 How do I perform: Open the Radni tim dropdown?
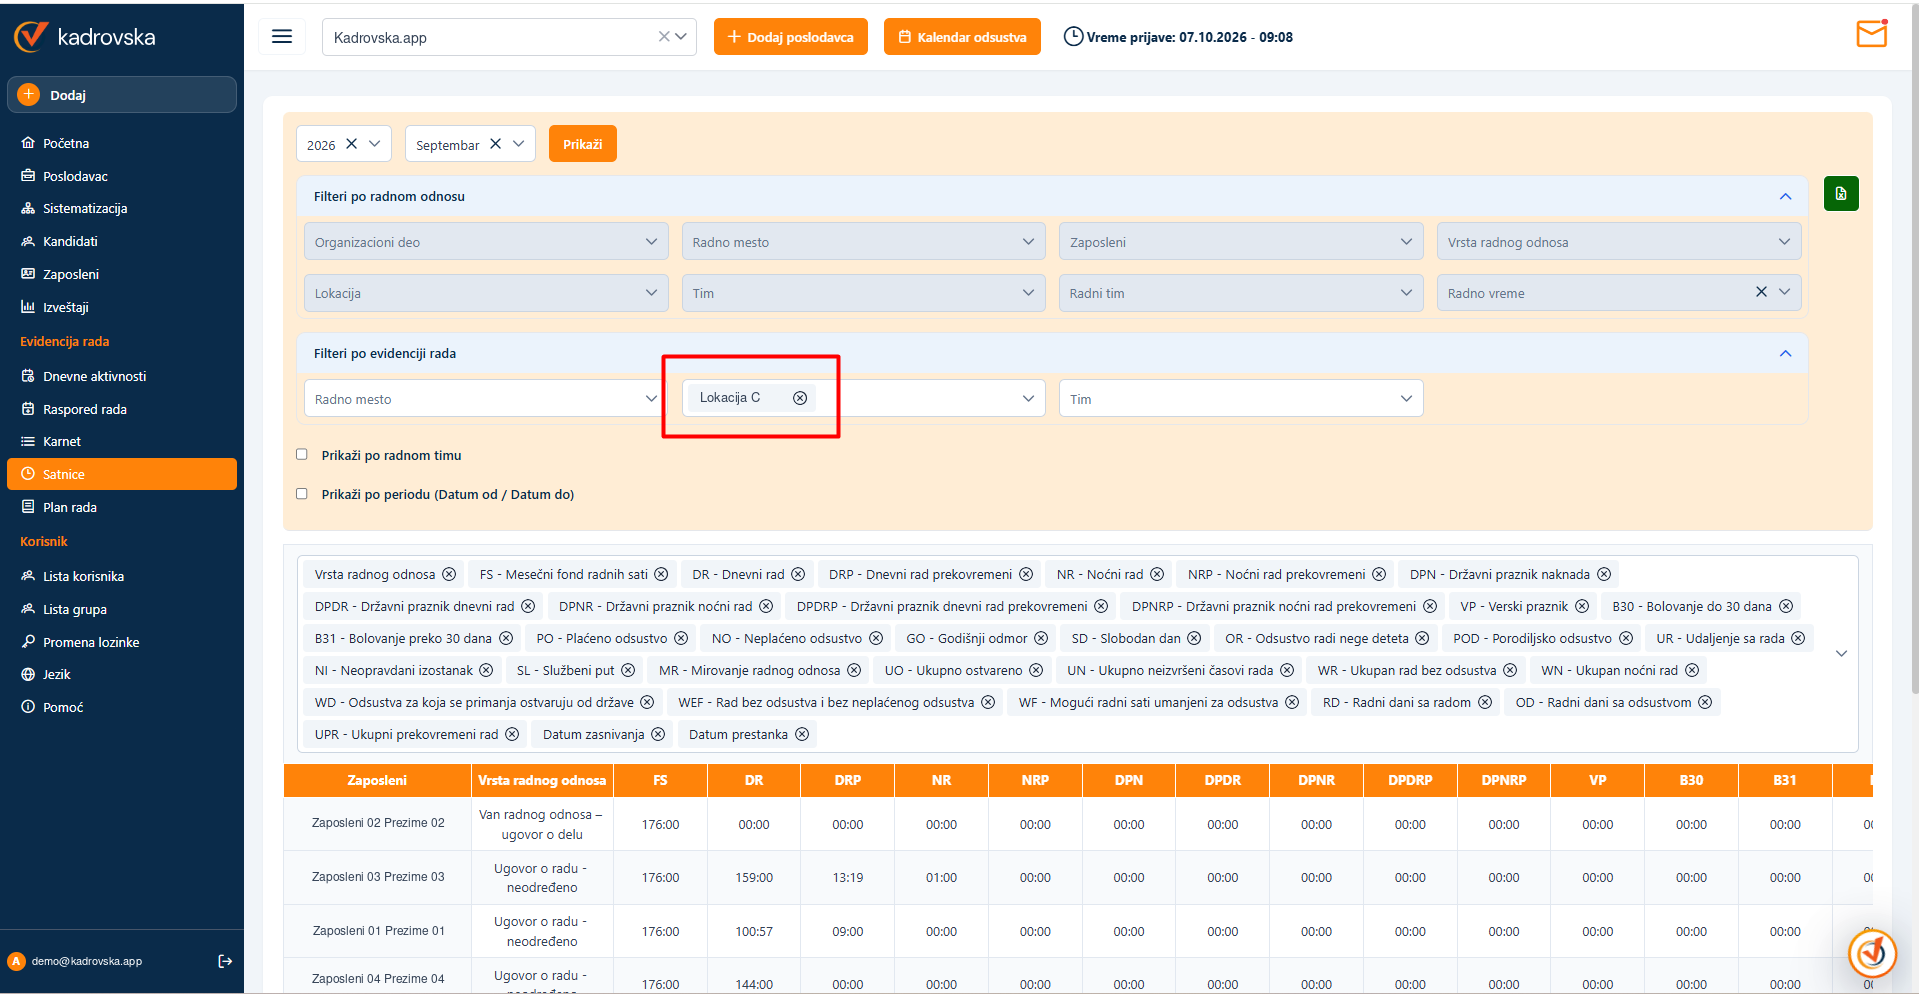pyautogui.click(x=1241, y=293)
